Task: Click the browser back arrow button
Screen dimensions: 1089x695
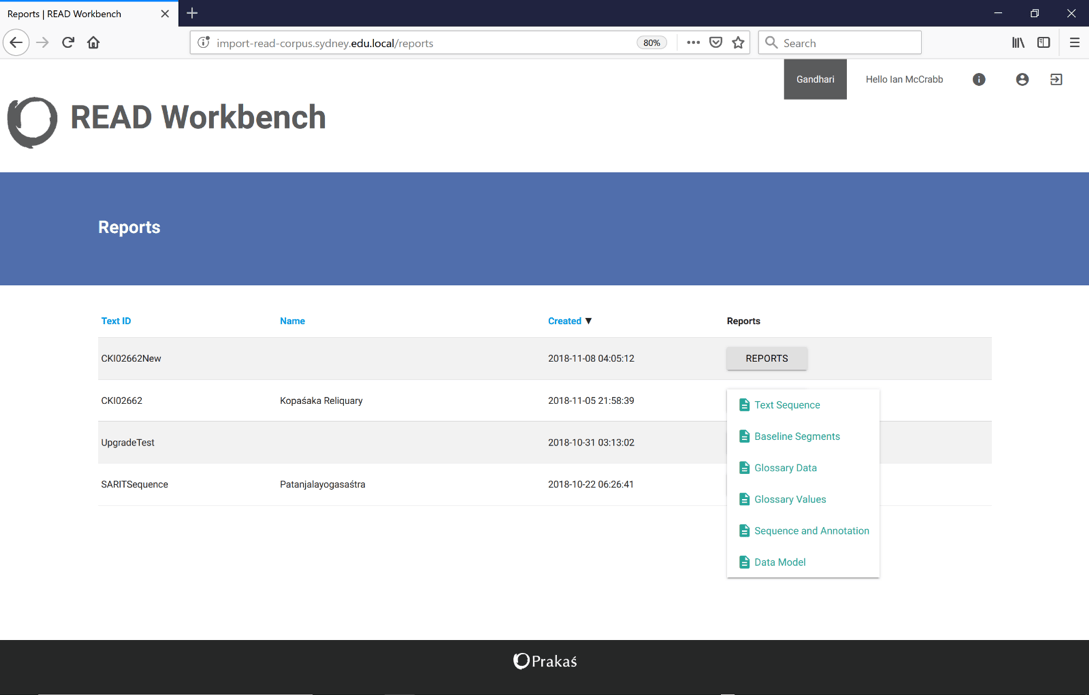Action: (16, 42)
